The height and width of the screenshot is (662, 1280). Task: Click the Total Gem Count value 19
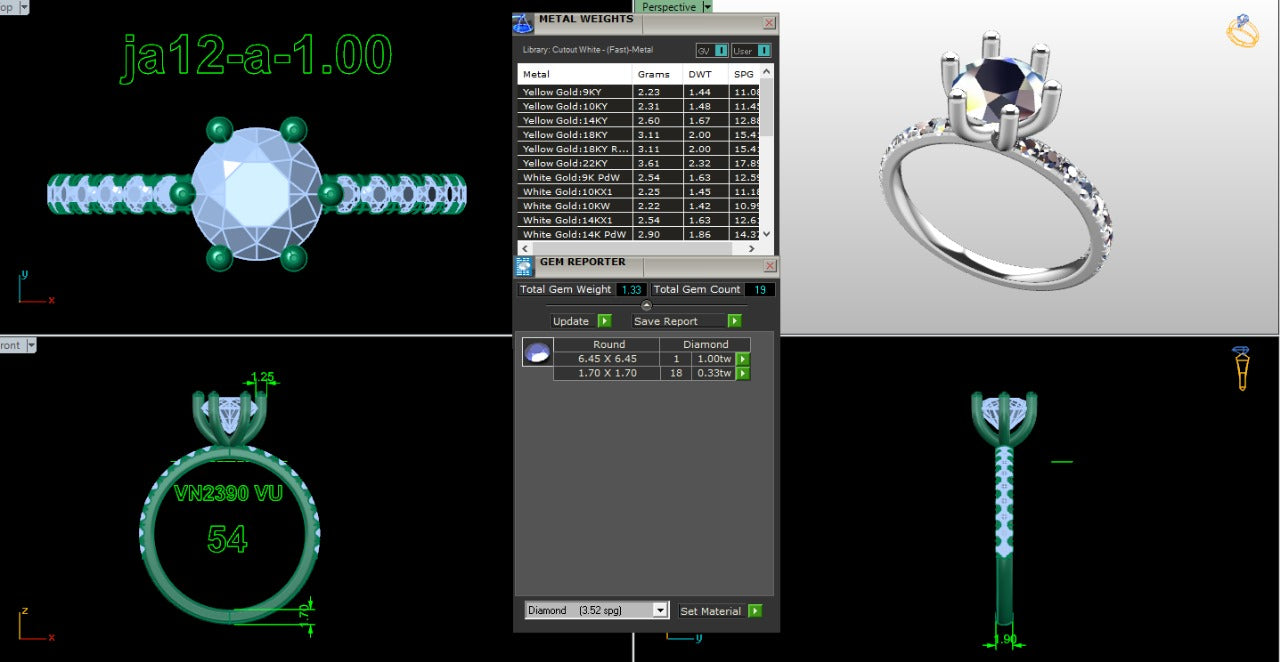coord(760,289)
